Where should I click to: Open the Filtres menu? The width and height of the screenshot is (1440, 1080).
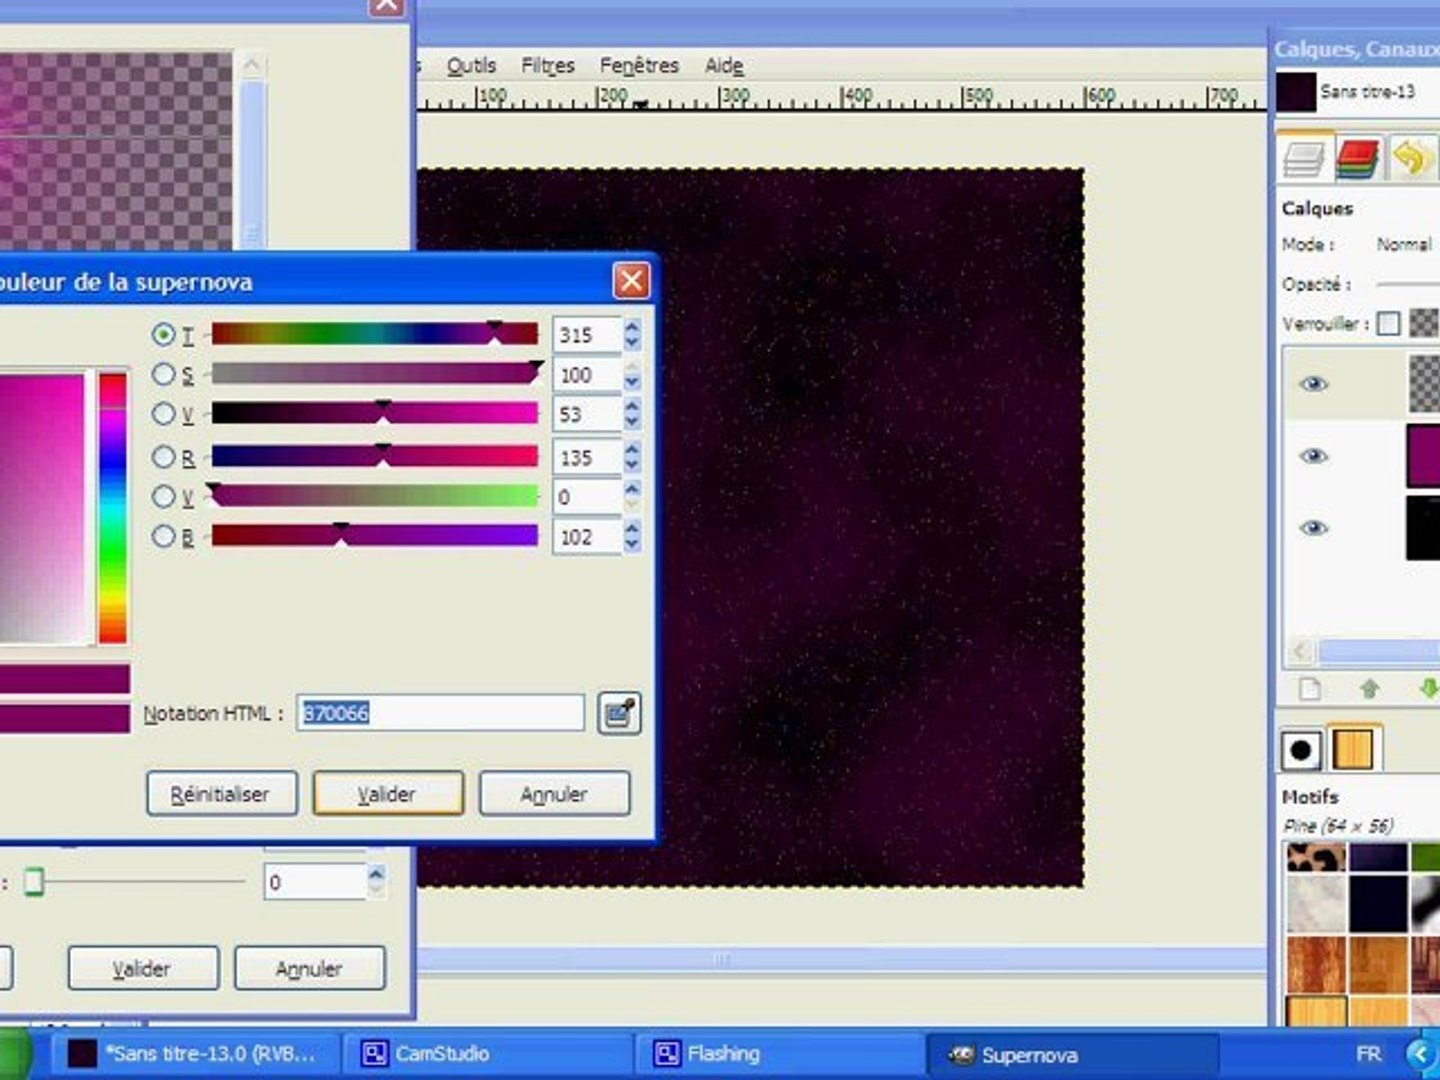click(548, 65)
